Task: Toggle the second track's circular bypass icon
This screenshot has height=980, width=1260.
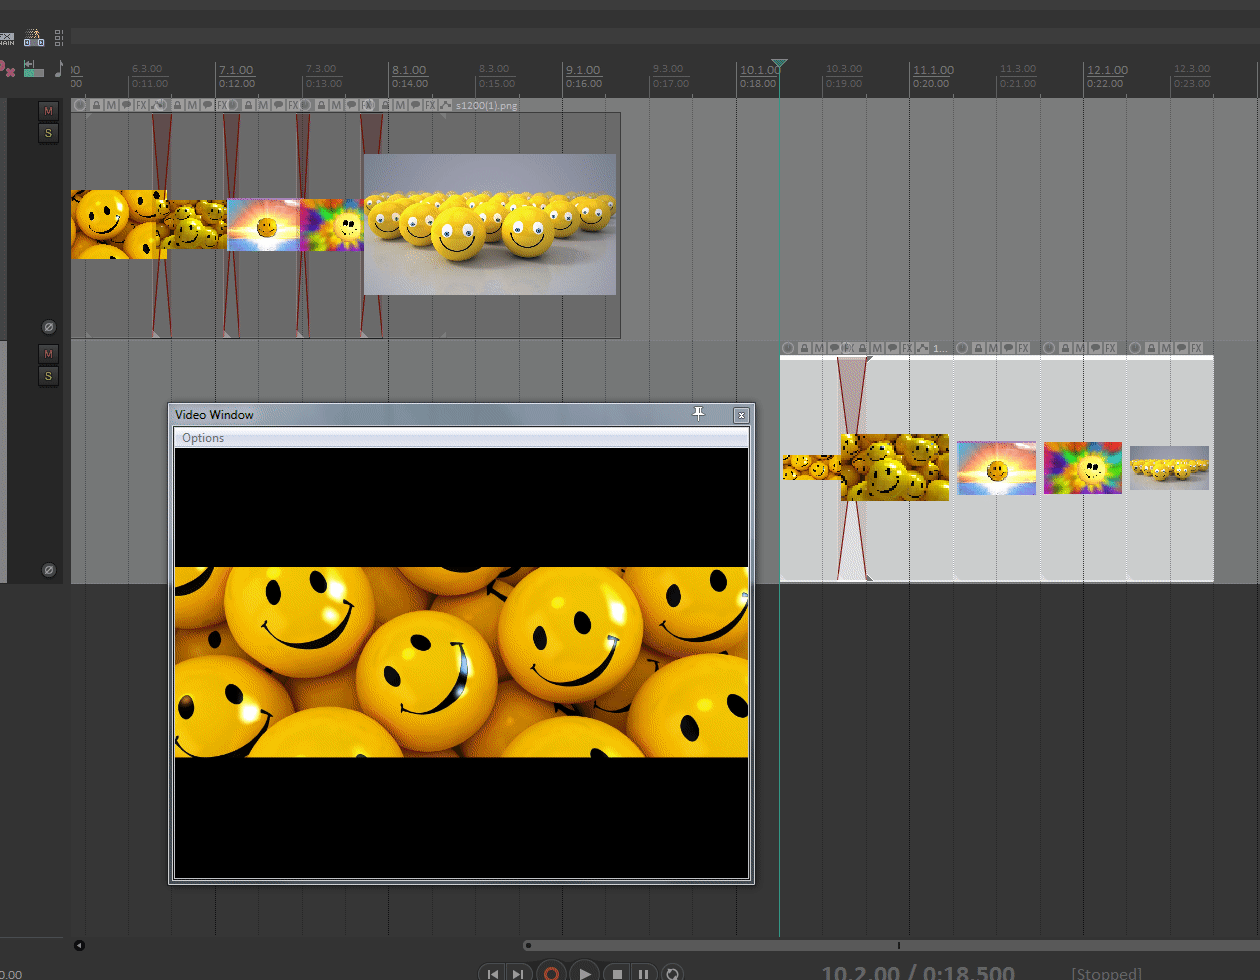Action: 48,570
